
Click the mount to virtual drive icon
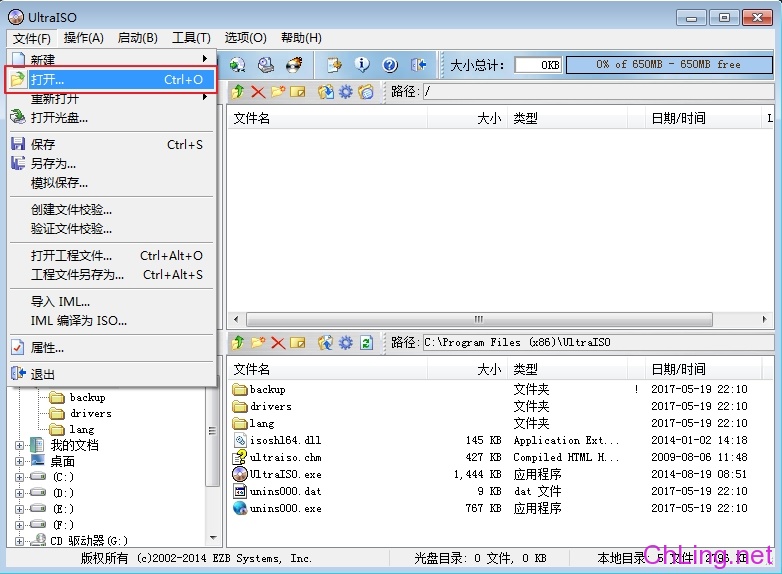tap(266, 65)
